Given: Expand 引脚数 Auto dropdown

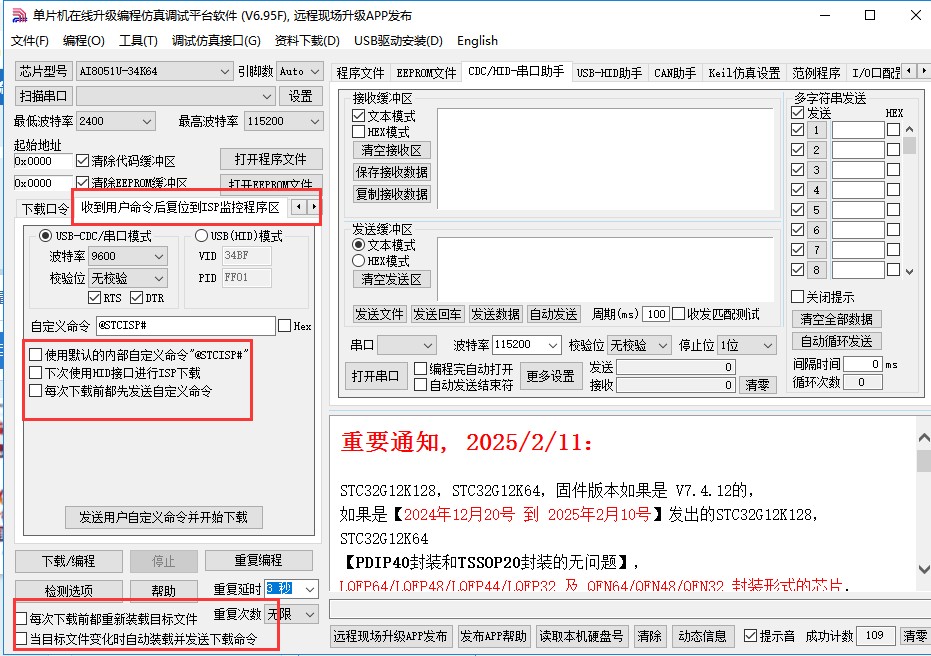Looking at the screenshot, I should (315, 71).
